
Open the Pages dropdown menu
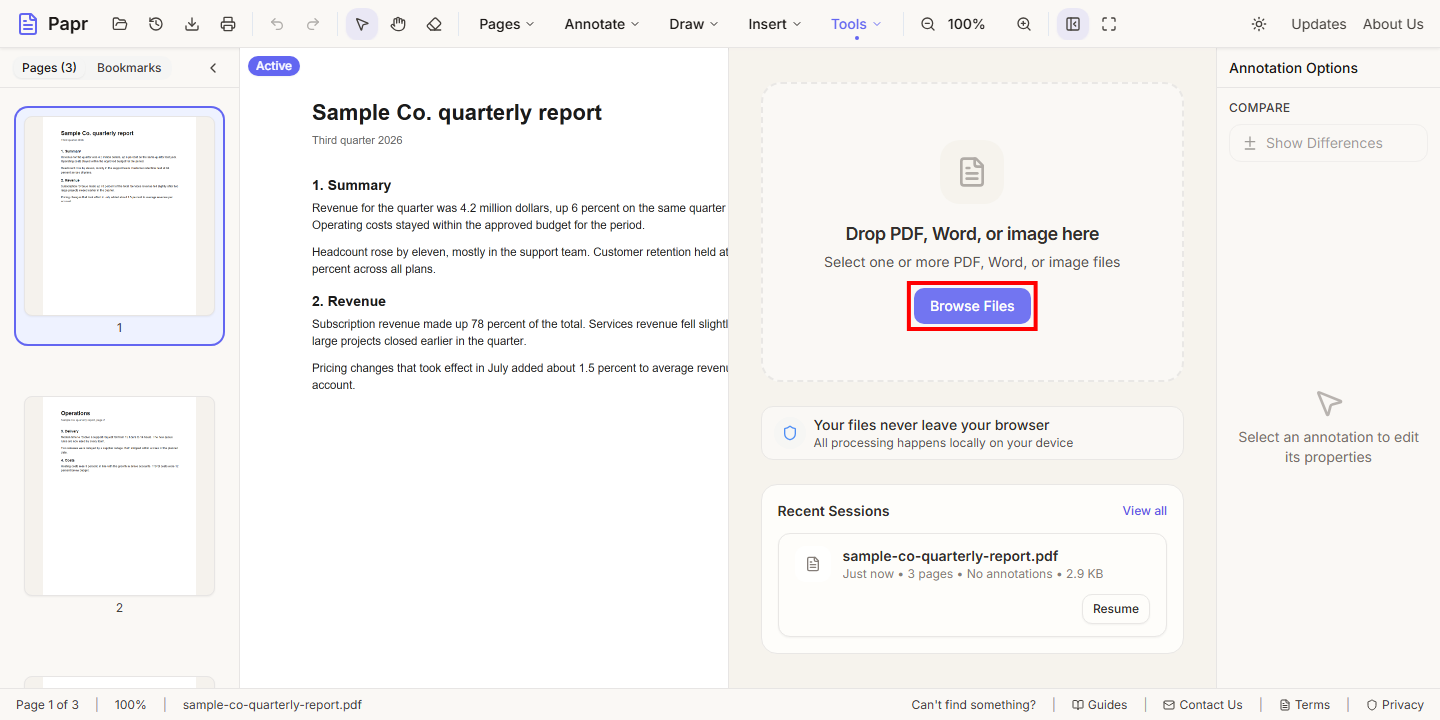click(507, 24)
